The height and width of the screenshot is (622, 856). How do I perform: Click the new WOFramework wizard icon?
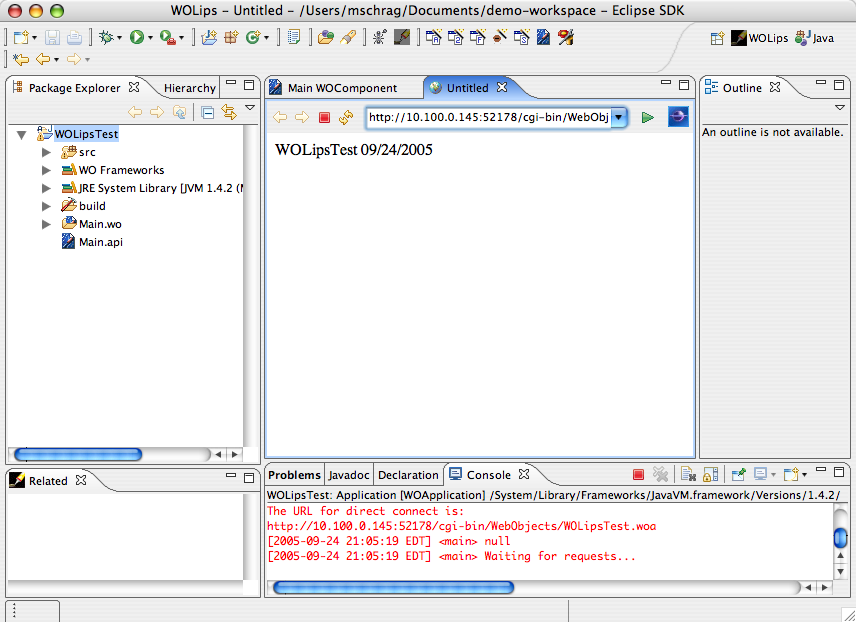tap(478, 38)
